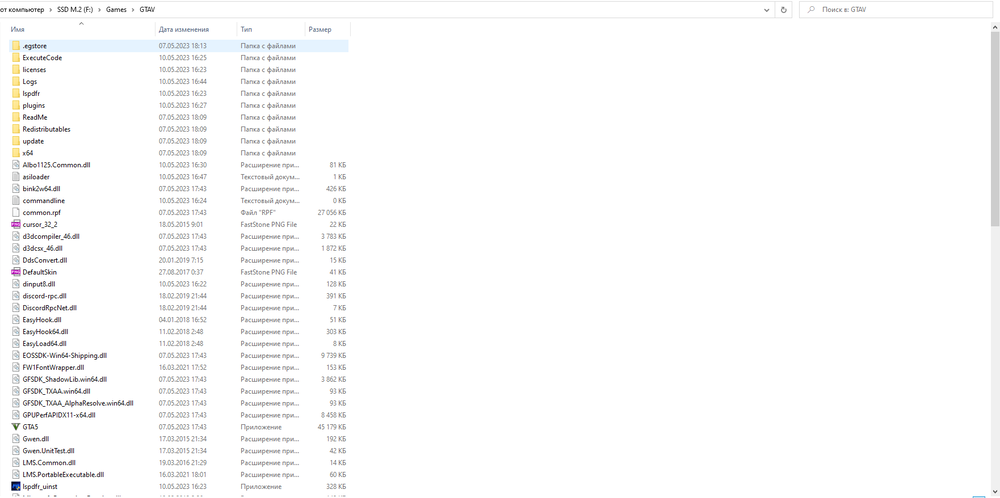Screen dimensions: 1000x498
Task: Select the GPUPerfAPIDX11-x64.dll file name
Action: pyautogui.click(x=59, y=415)
